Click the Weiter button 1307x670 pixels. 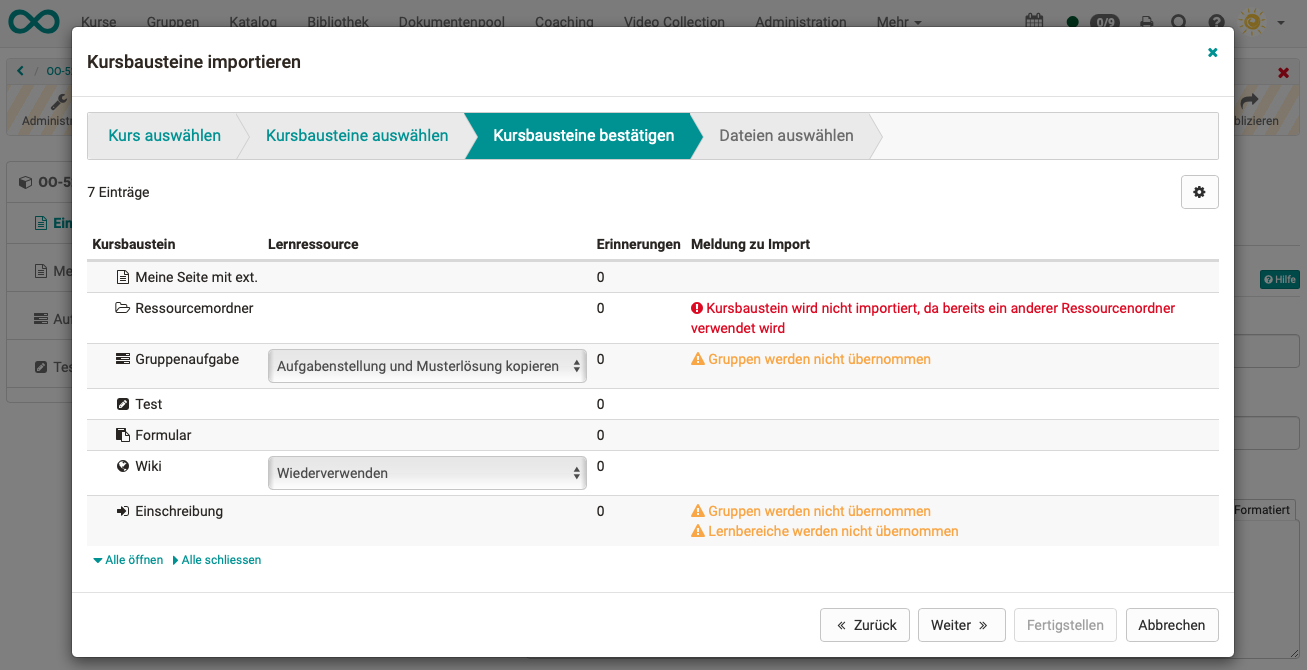(959, 625)
